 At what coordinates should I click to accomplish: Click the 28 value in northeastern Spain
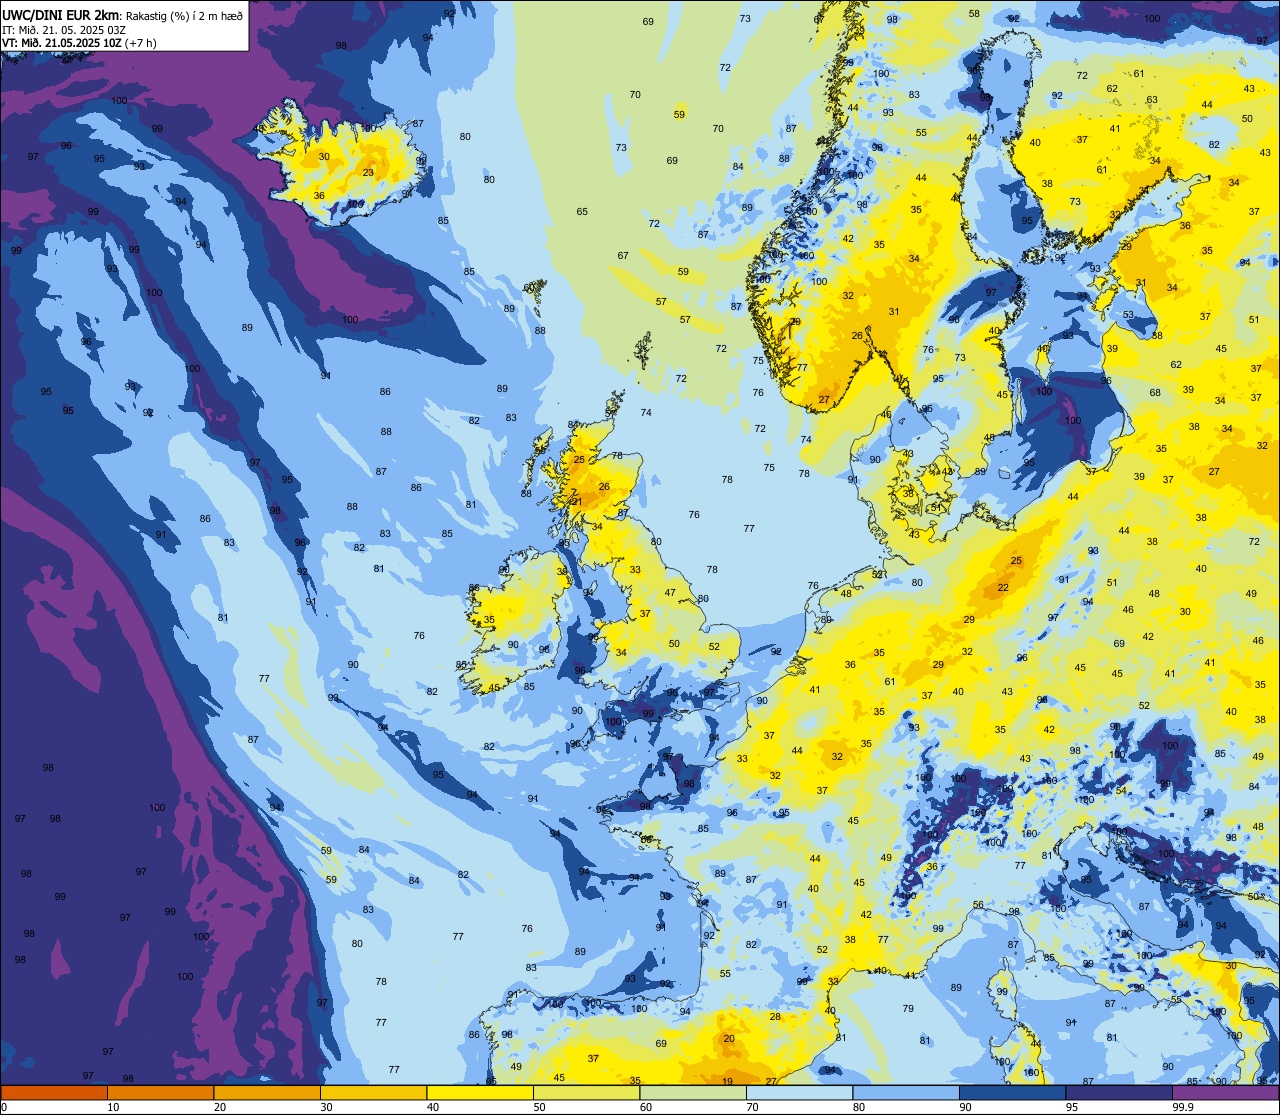pos(775,1016)
